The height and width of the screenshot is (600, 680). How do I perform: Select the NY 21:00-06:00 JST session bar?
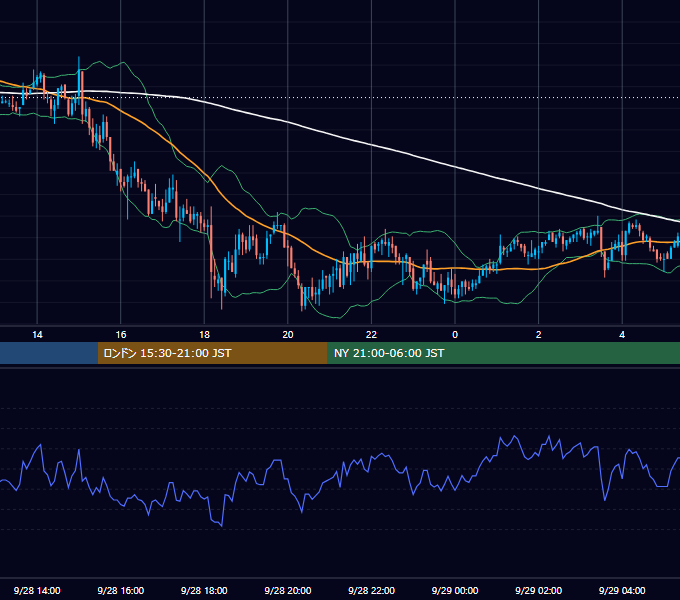tap(503, 353)
